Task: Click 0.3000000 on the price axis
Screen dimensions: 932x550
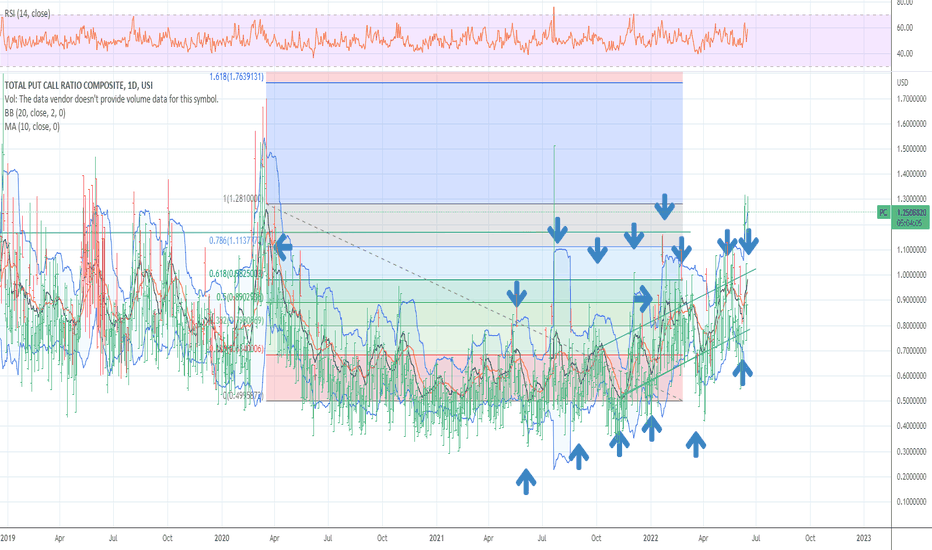Action: pyautogui.click(x=911, y=452)
